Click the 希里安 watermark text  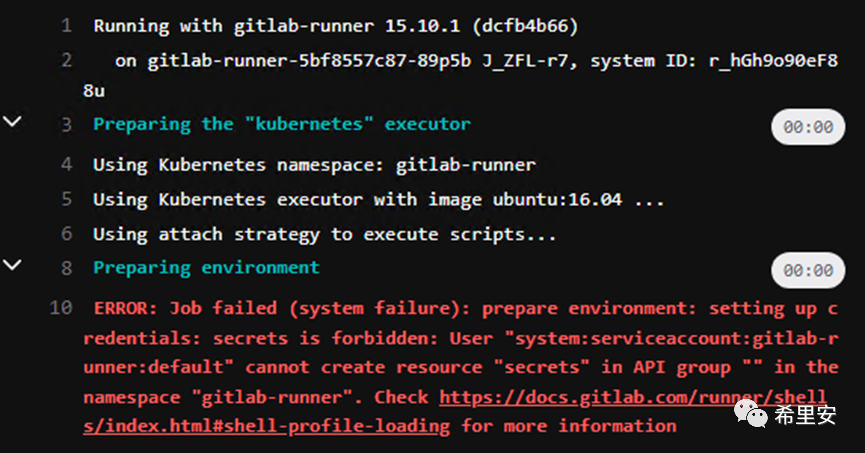click(x=805, y=415)
